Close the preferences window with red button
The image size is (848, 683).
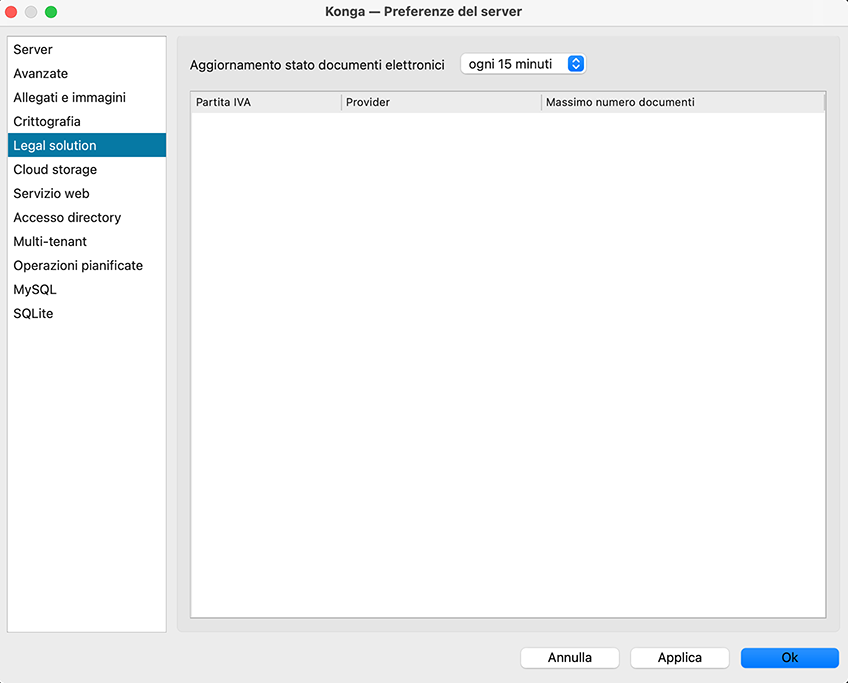point(12,12)
